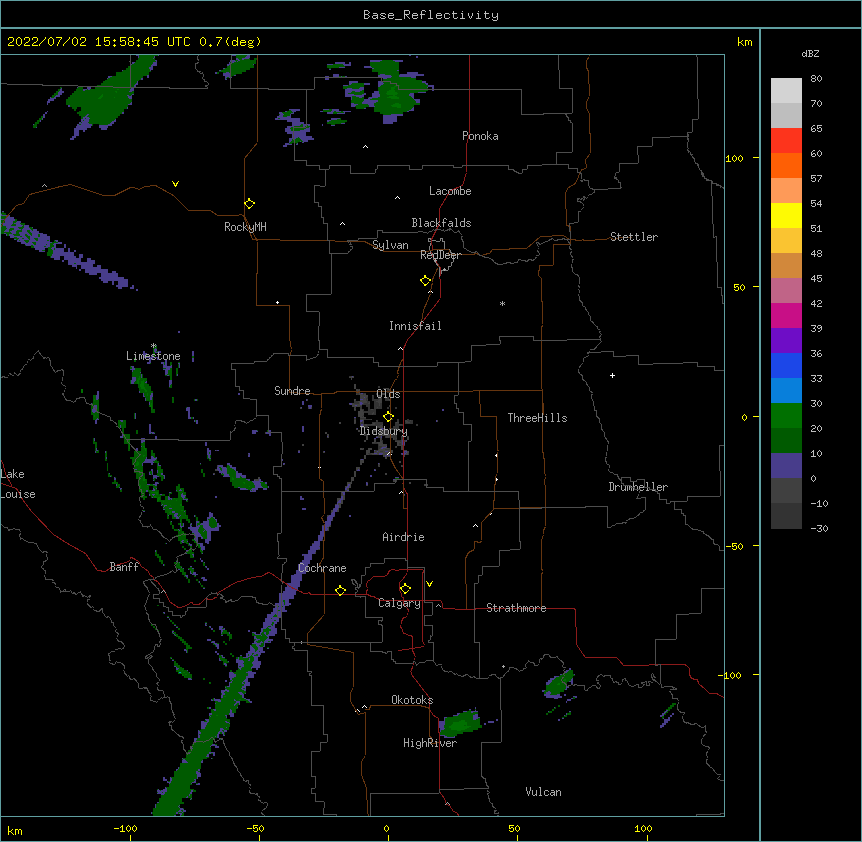Viewport: 862px width, 842px height.
Task: Click the large green echo north of Ponoka
Action: 397,92
